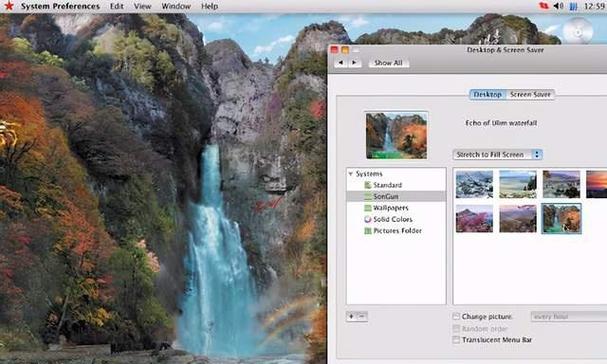
Task: Click the volume speaker icon in menu bar
Action: tap(558, 6)
